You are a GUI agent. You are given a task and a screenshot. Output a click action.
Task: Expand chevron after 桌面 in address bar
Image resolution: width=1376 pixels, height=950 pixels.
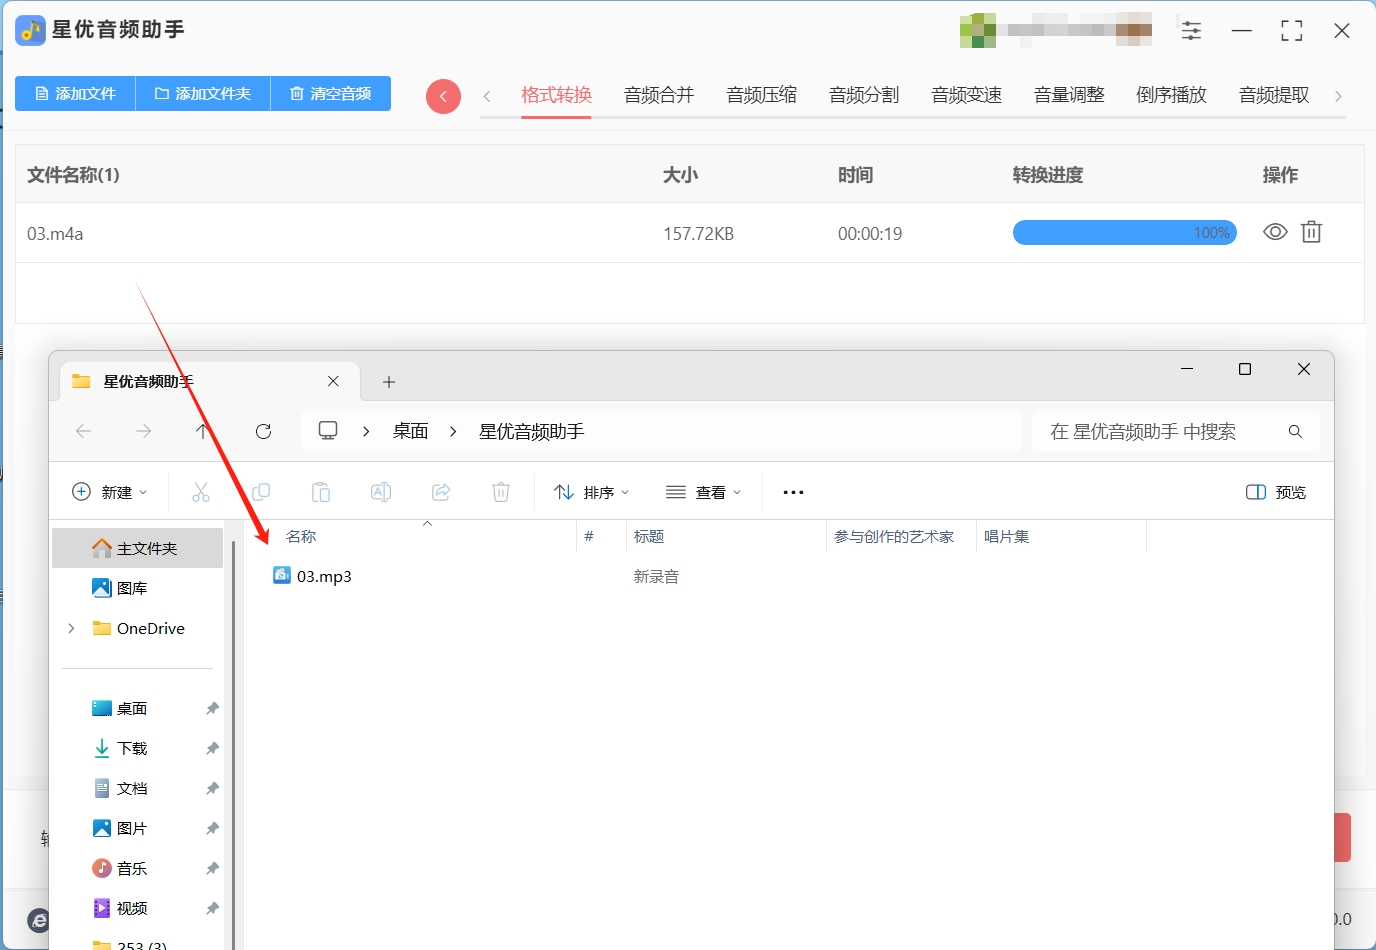click(454, 431)
